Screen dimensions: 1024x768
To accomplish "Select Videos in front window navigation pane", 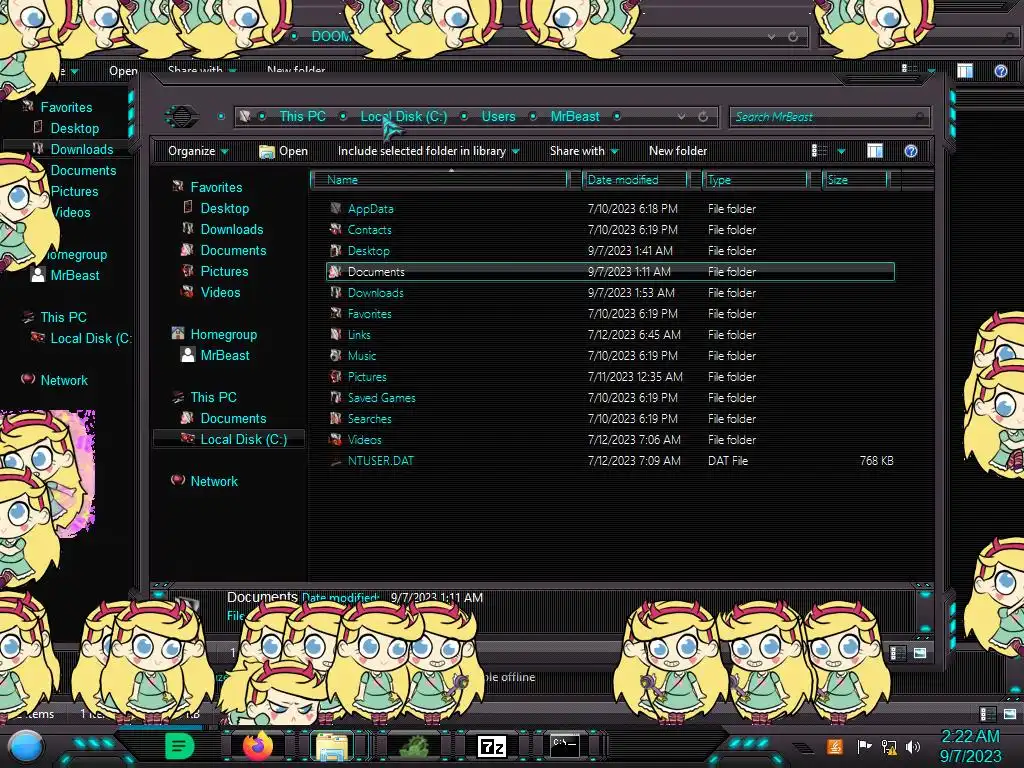I will (220, 292).
